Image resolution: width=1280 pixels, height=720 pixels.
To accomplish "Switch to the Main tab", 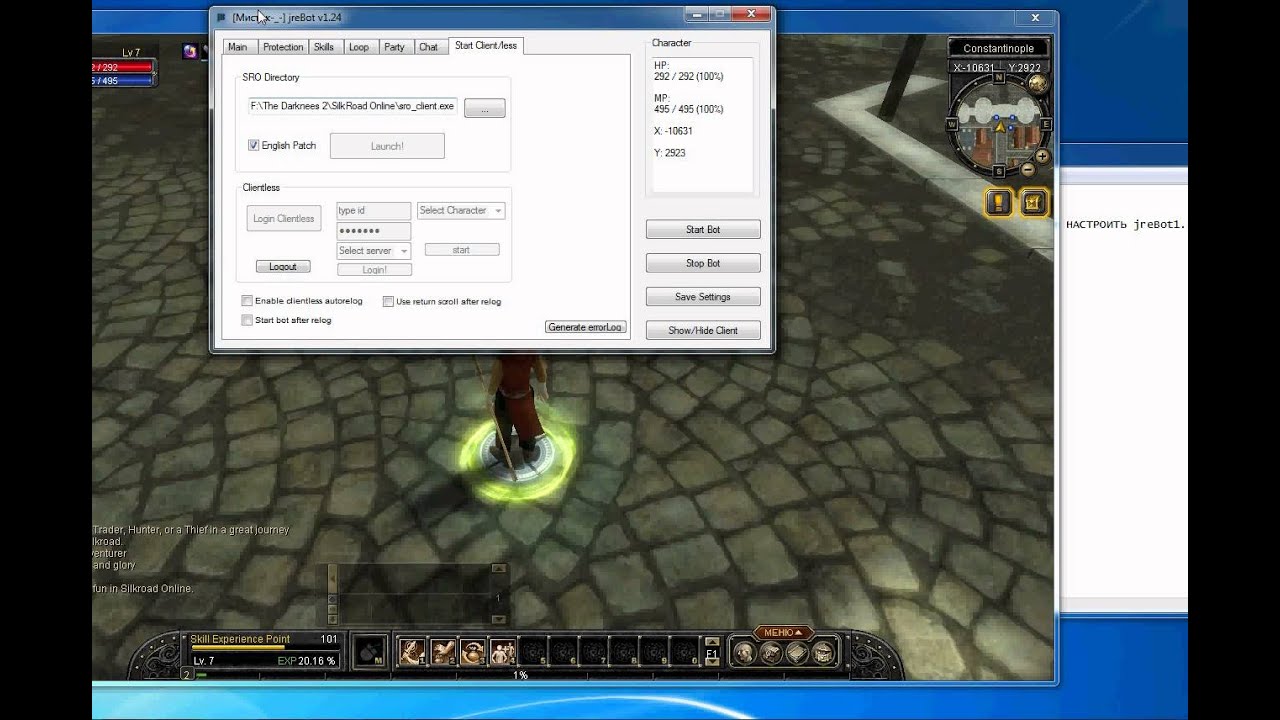I will [238, 47].
